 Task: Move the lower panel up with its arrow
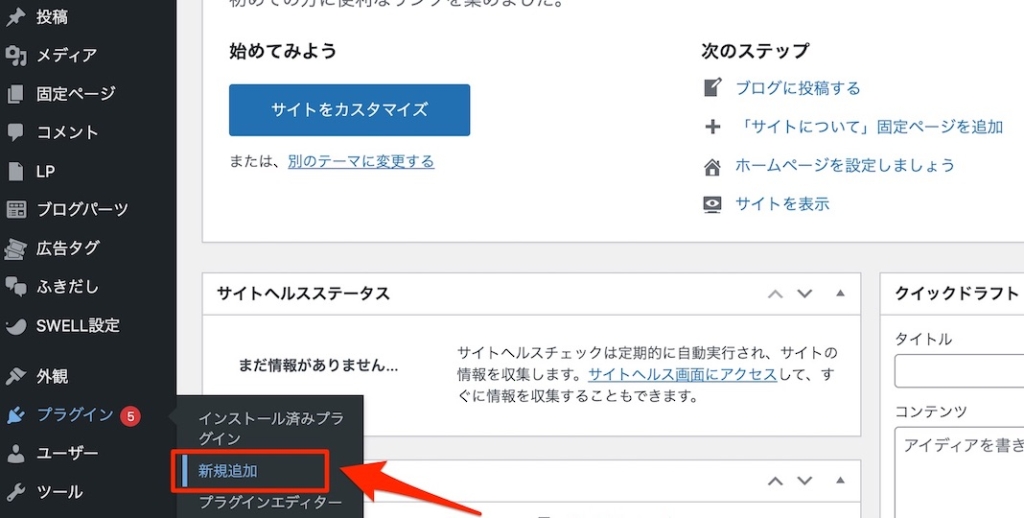[x=775, y=481]
